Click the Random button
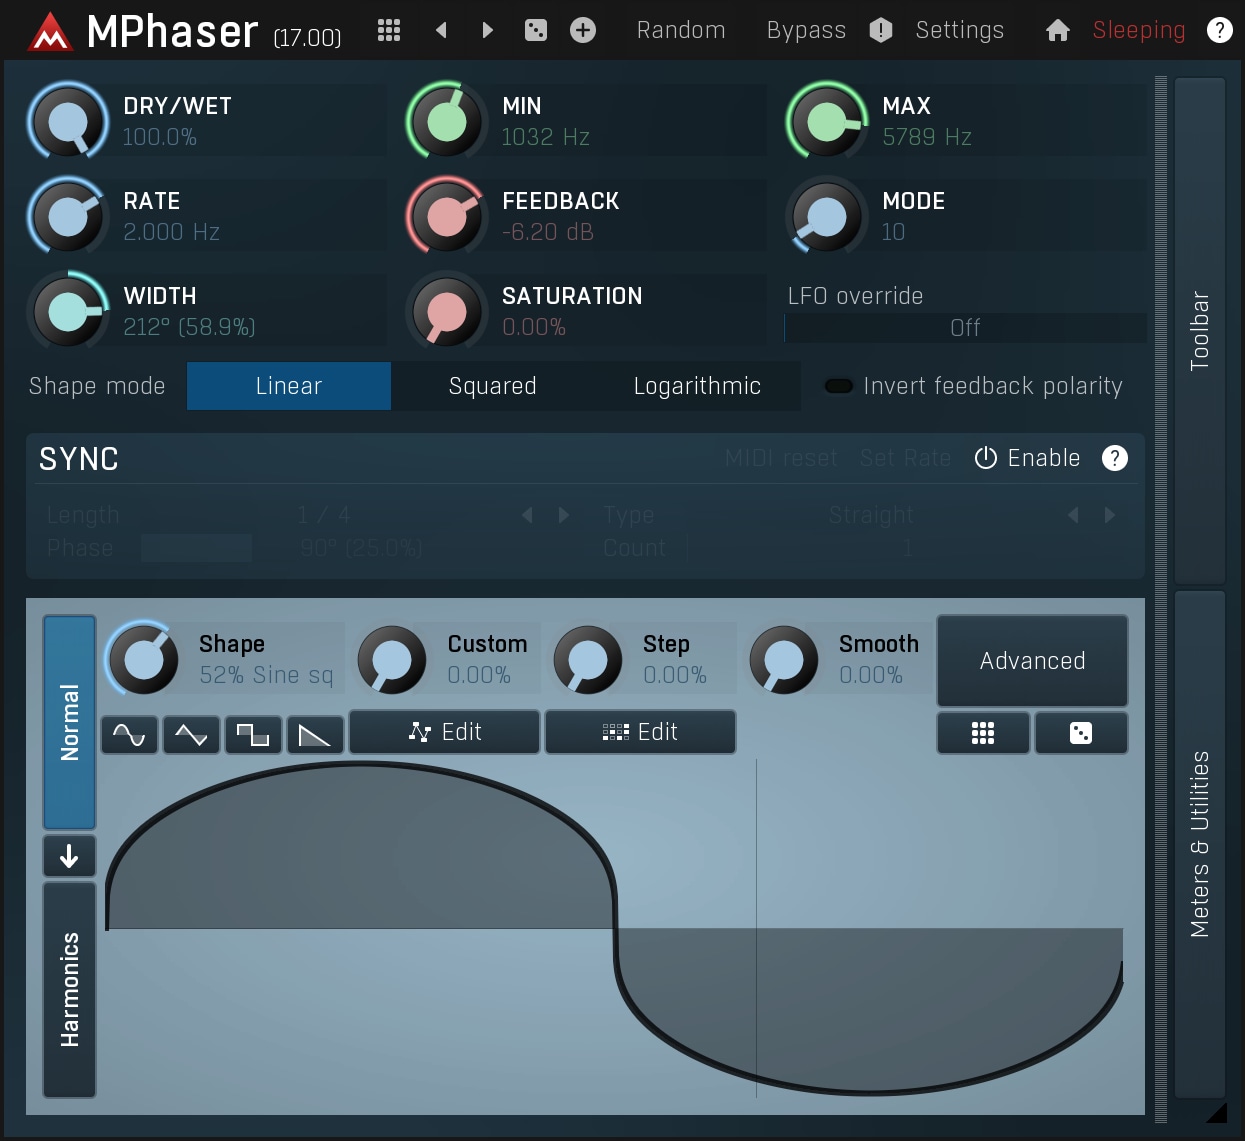The width and height of the screenshot is (1245, 1141). [681, 30]
